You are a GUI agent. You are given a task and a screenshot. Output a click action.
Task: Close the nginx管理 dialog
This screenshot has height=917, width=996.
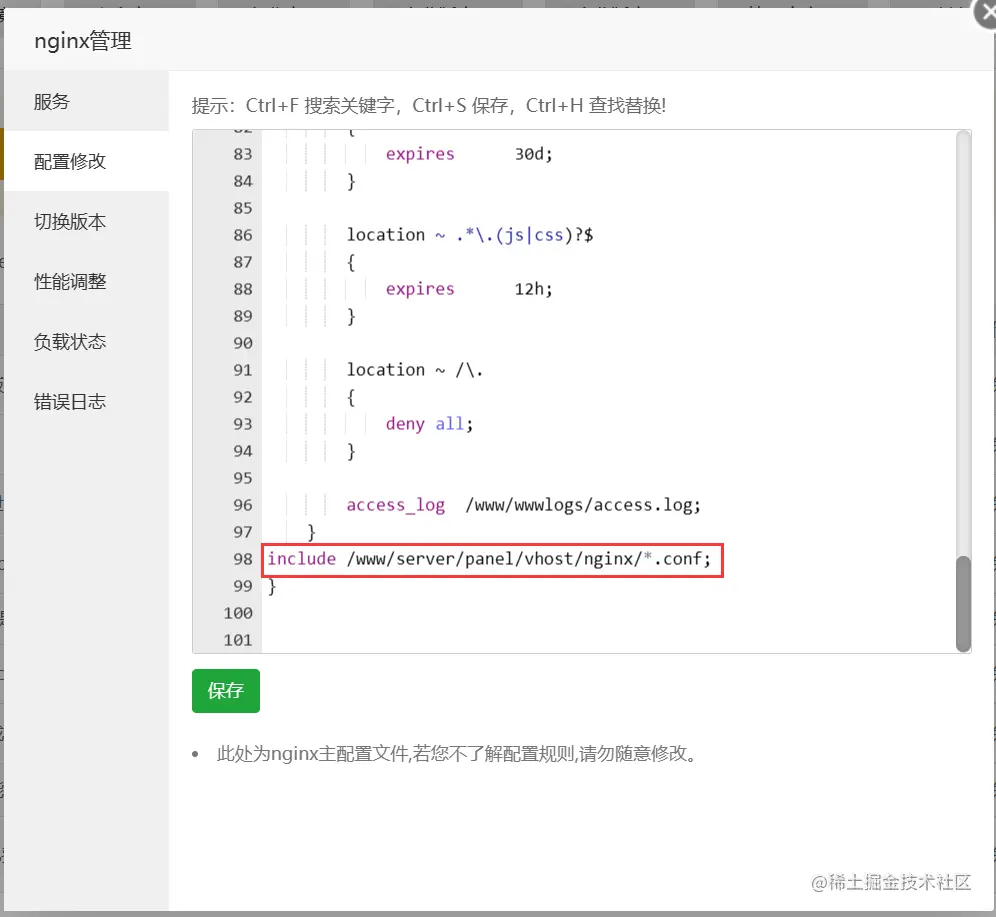[986, 13]
